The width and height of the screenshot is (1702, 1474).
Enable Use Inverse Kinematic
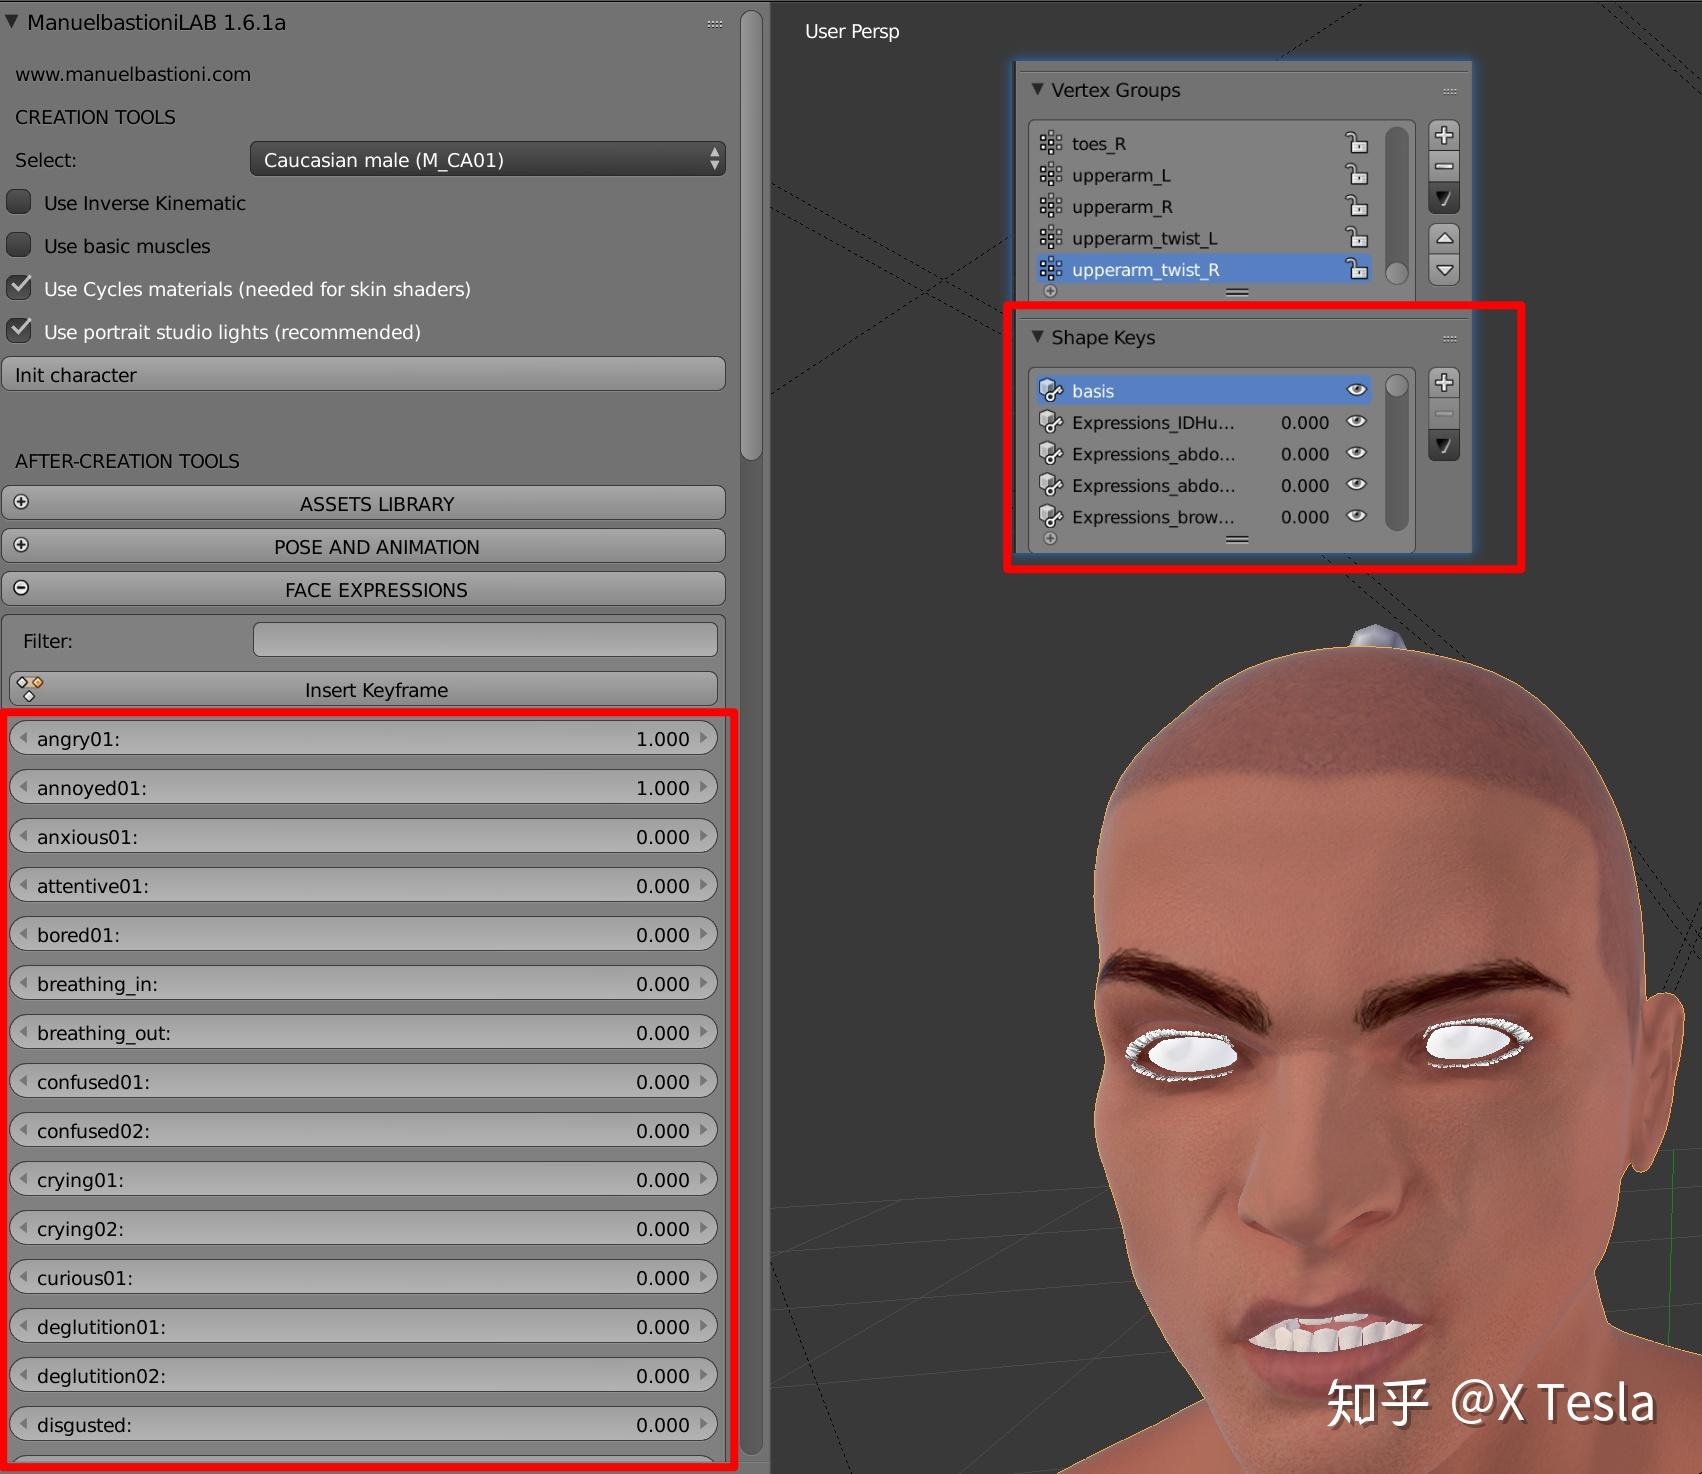point(19,202)
